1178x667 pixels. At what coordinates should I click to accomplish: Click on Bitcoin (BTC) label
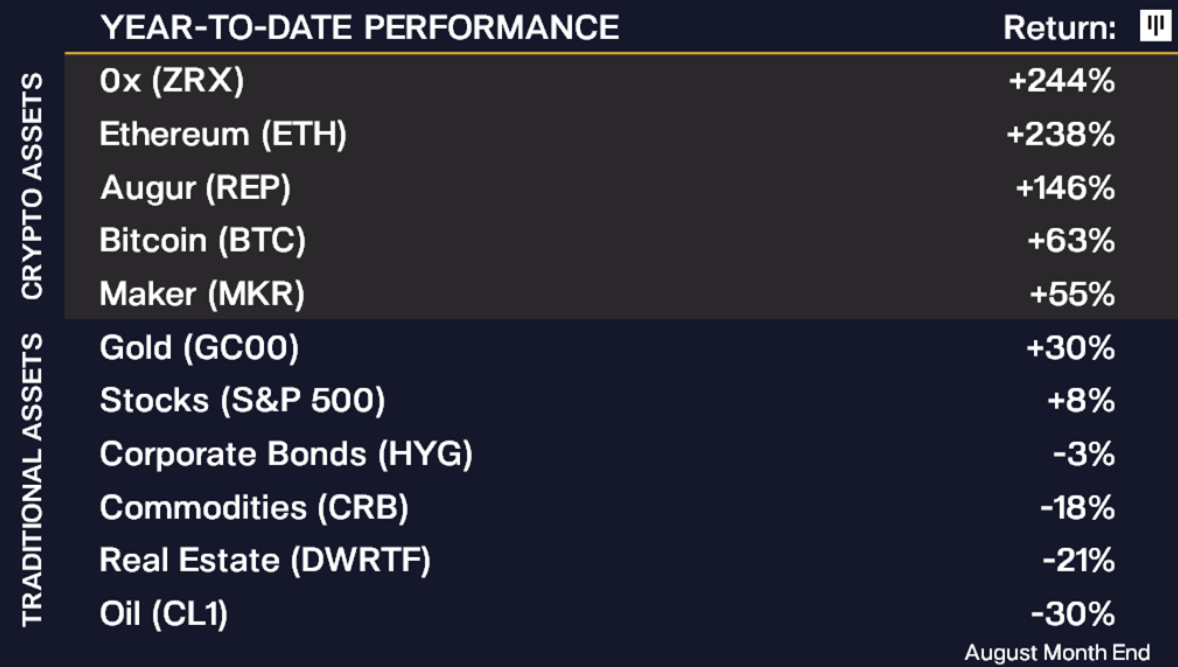pos(202,241)
